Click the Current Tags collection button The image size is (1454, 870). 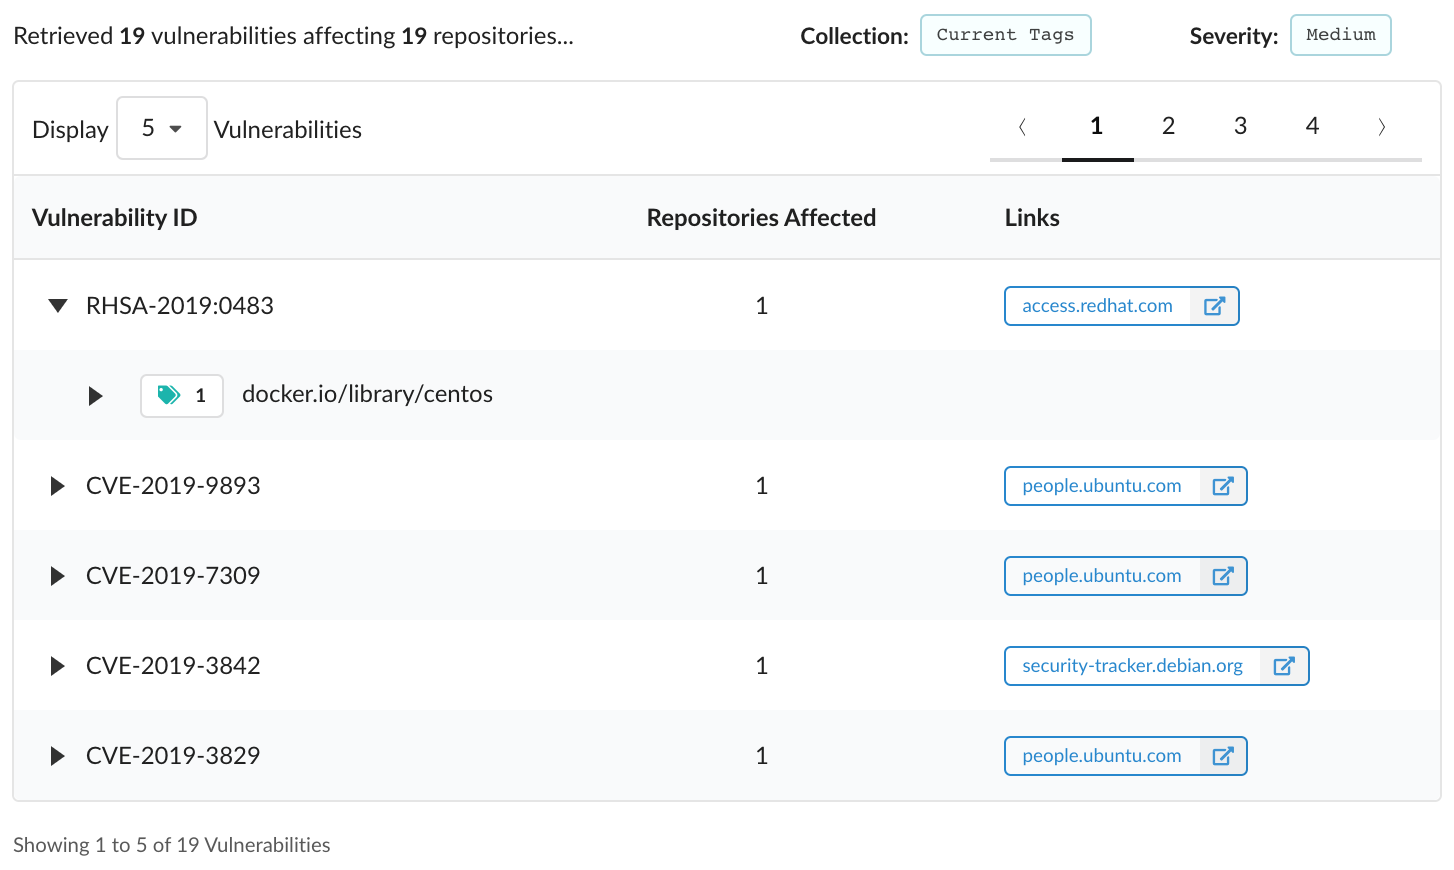tap(1005, 35)
